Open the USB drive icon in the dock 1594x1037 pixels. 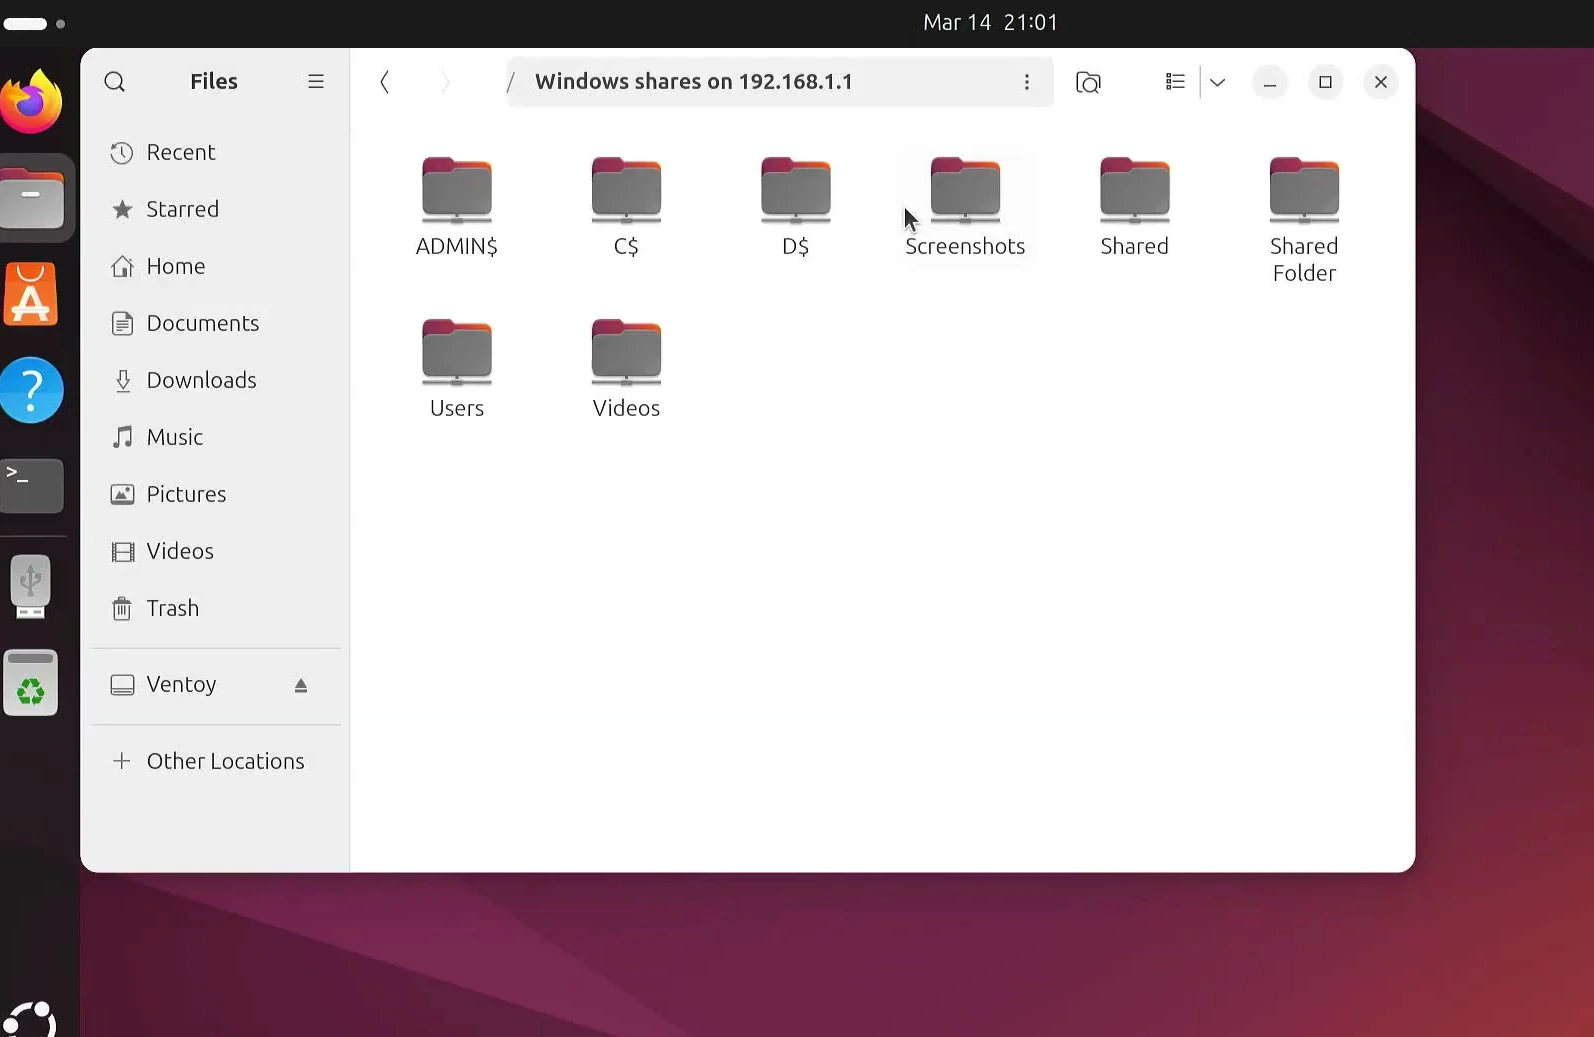31,586
